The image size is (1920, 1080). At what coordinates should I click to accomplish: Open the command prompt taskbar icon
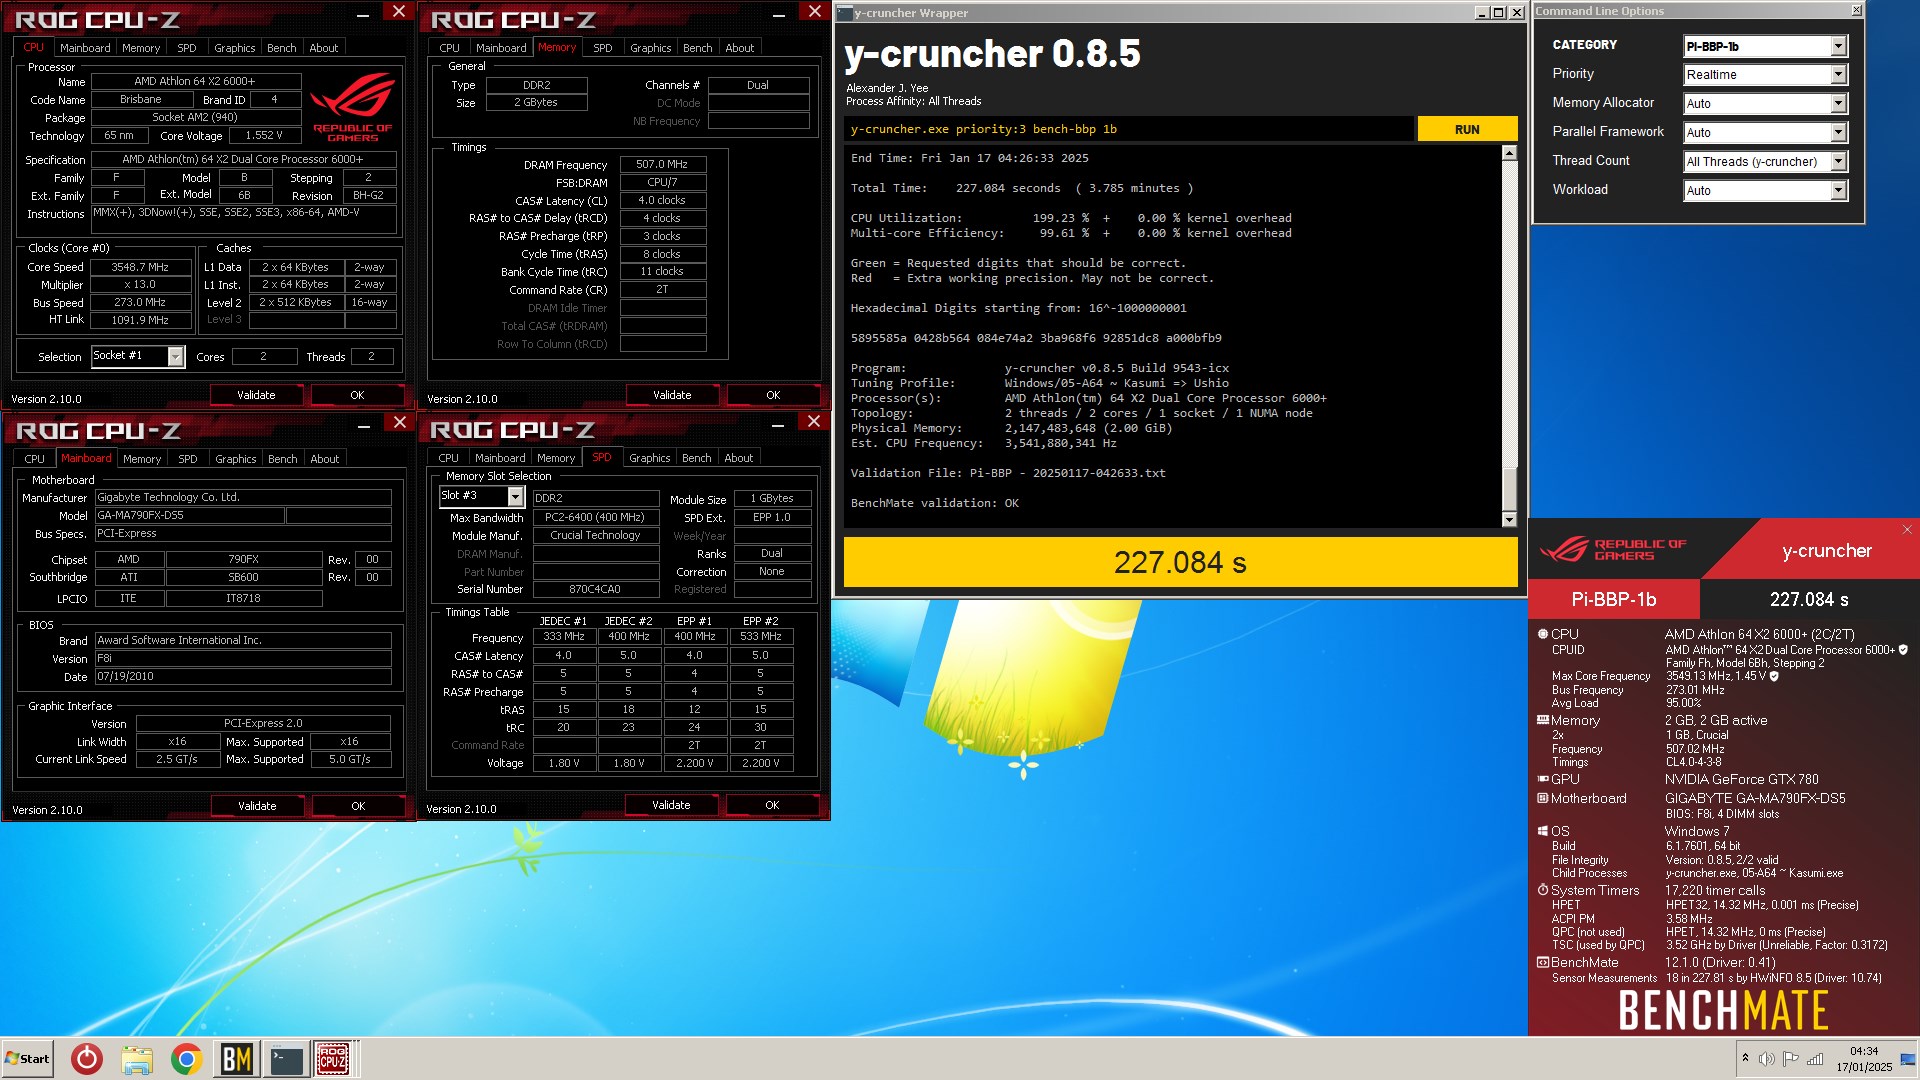tap(286, 1059)
